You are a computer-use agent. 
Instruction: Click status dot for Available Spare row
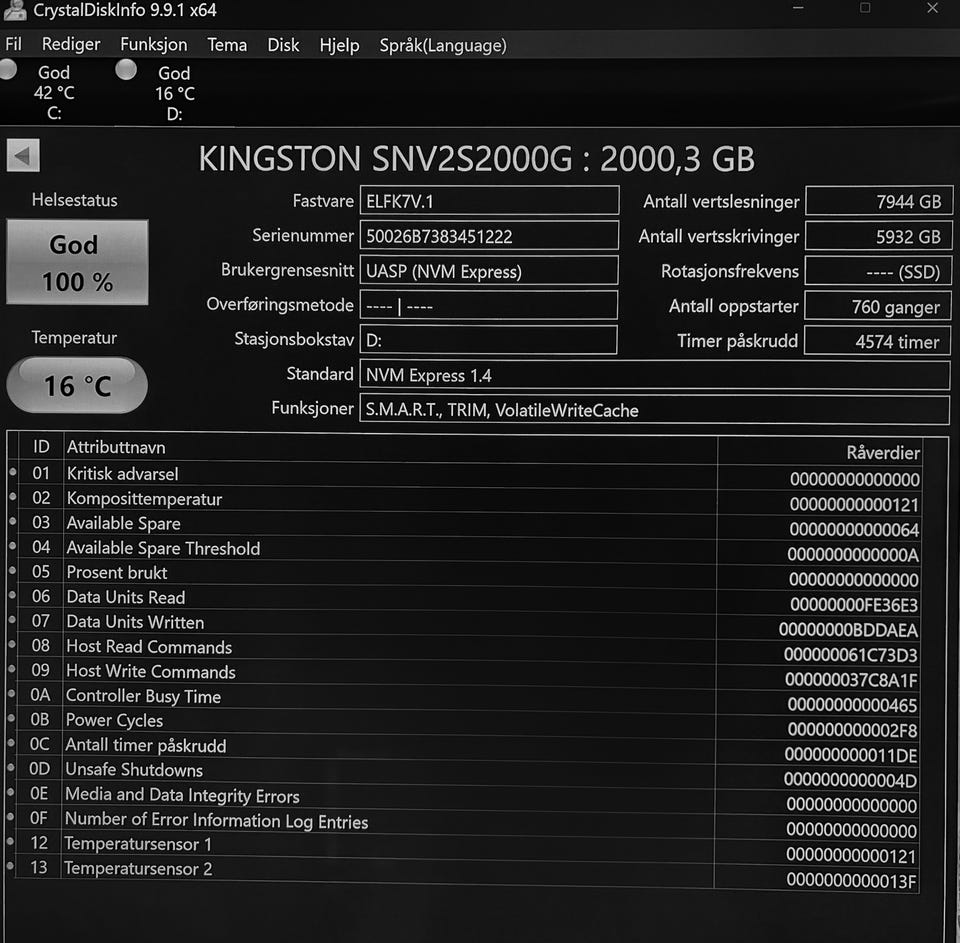coord(12,521)
